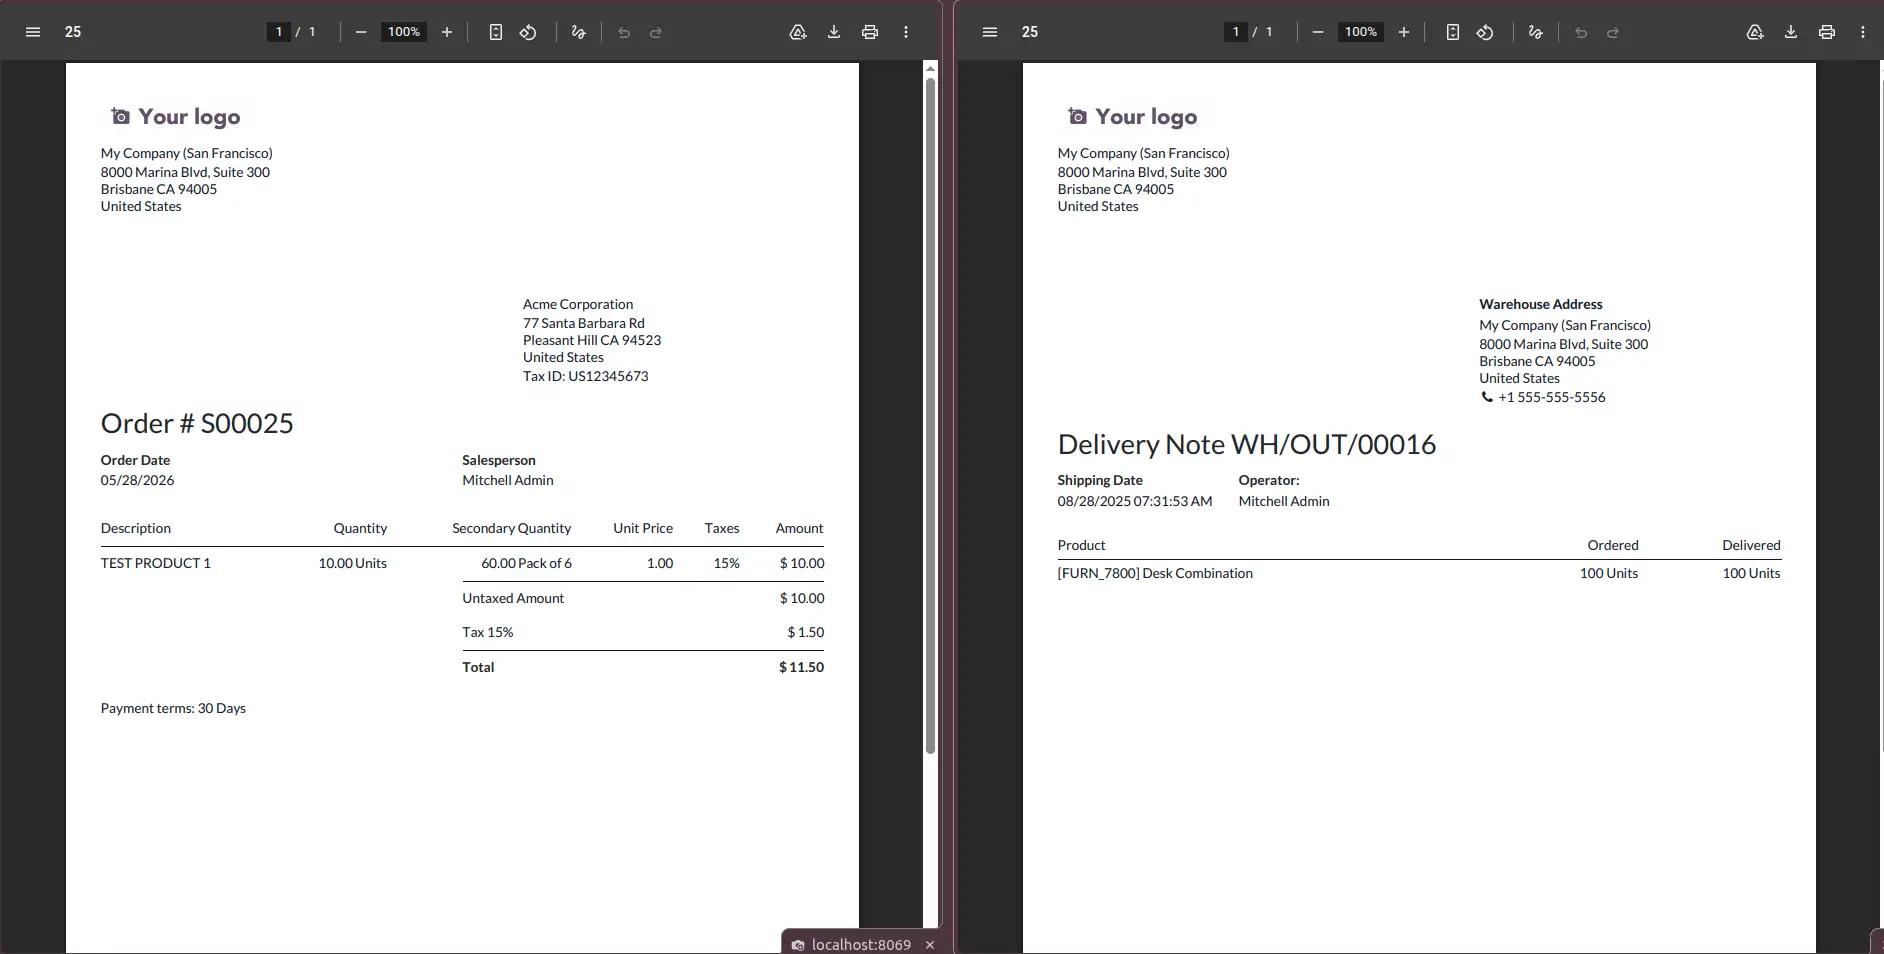1884x954 pixels.
Task: Download the left sales order PDF
Action: point(834,32)
